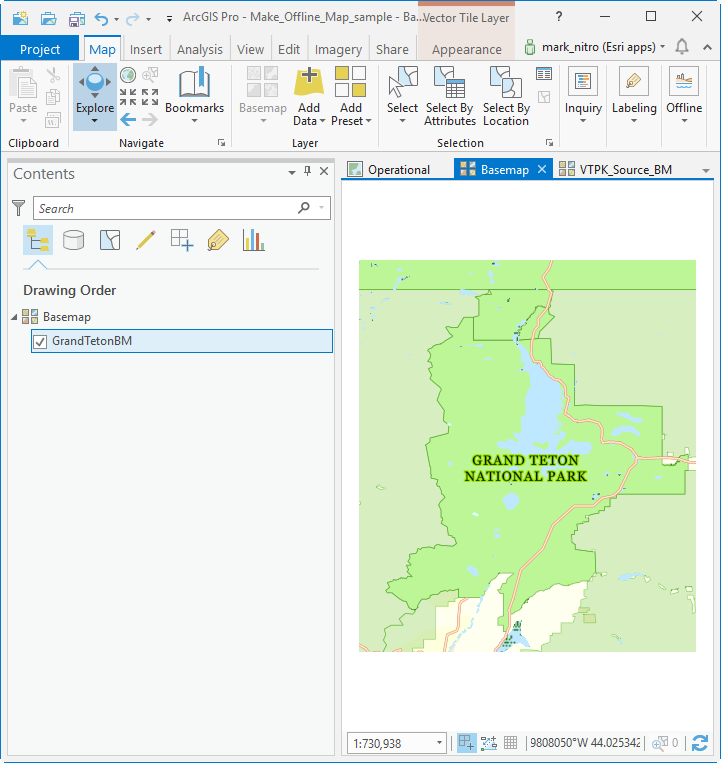
Task: Open the map scale dropdown
Action: [x=439, y=743]
